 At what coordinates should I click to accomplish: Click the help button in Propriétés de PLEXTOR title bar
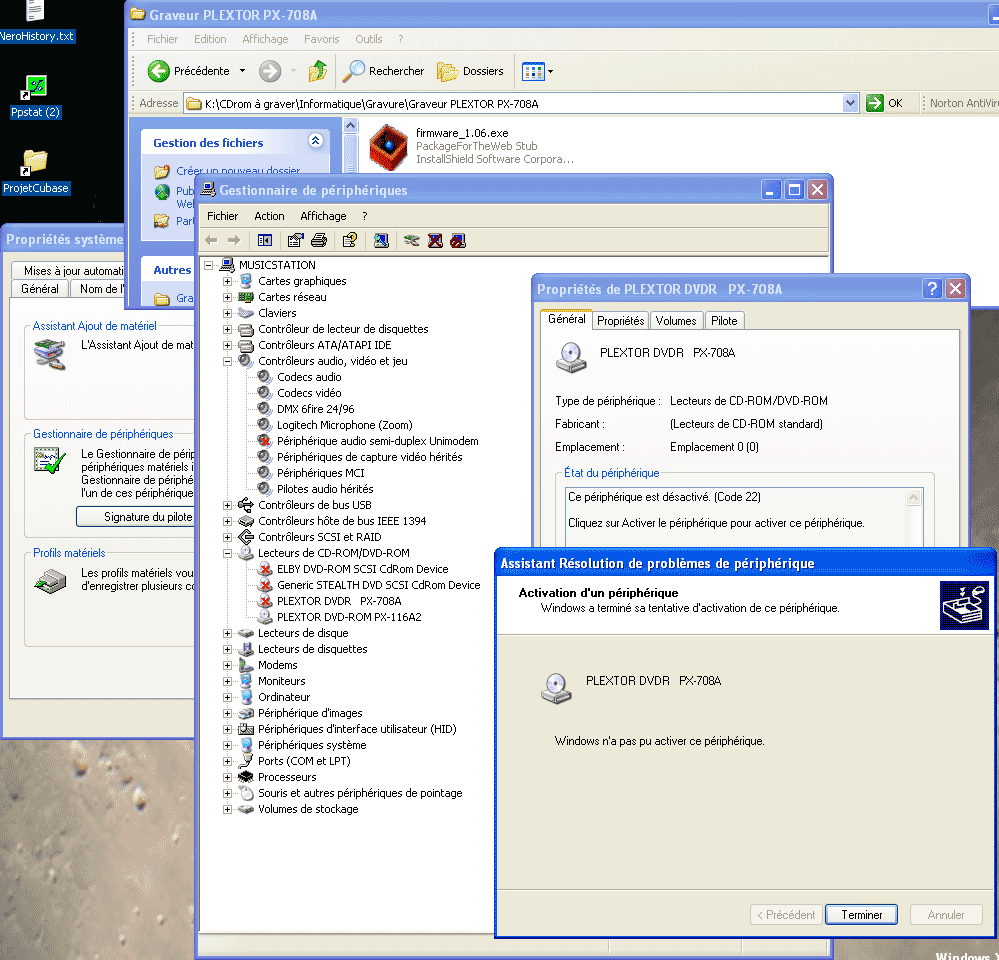(932, 289)
